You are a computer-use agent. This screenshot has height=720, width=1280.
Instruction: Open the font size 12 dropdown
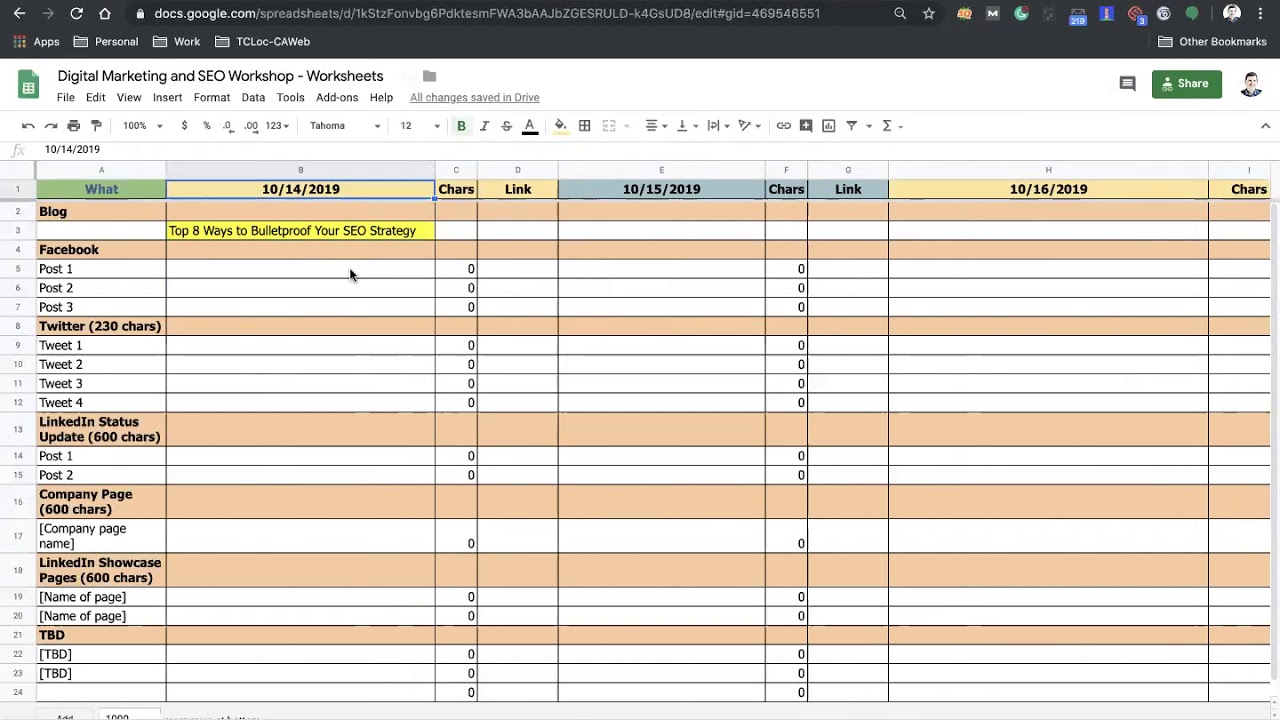coord(420,126)
